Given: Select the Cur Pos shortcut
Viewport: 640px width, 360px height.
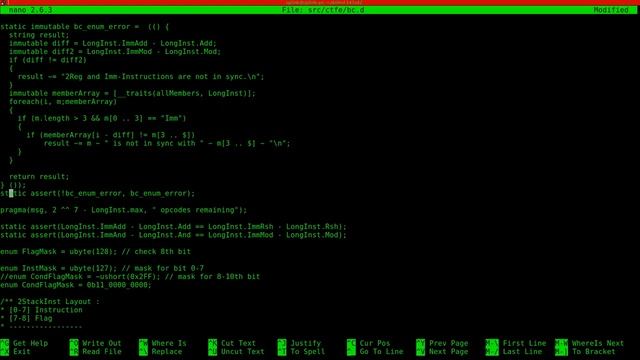Looking at the screenshot, I should [375, 343].
